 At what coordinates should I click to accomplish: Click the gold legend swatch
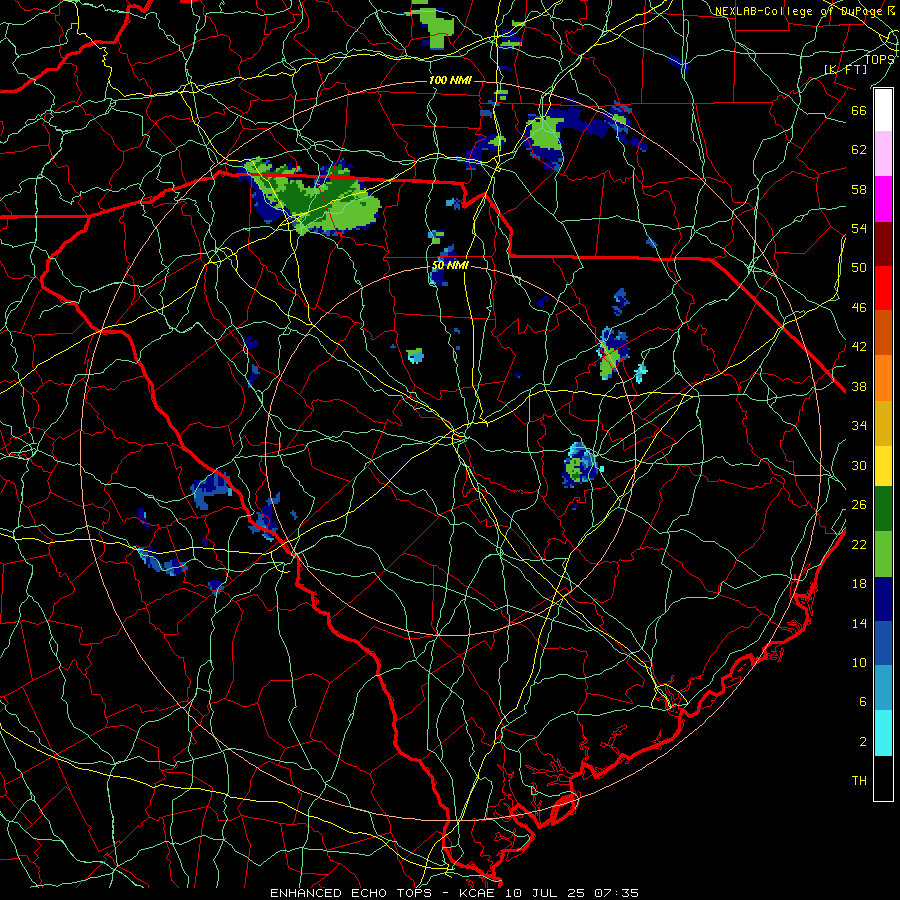[883, 423]
